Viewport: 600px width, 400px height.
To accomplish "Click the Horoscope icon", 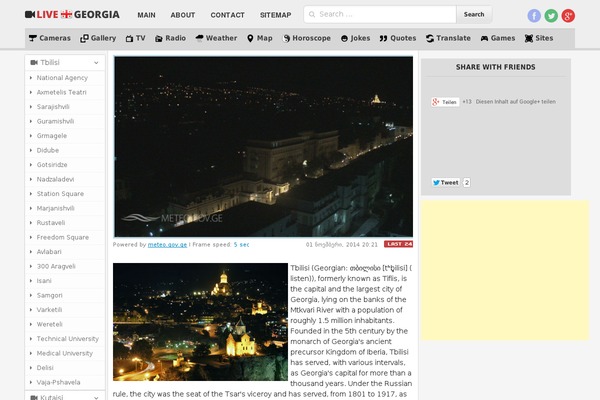I will click(286, 38).
